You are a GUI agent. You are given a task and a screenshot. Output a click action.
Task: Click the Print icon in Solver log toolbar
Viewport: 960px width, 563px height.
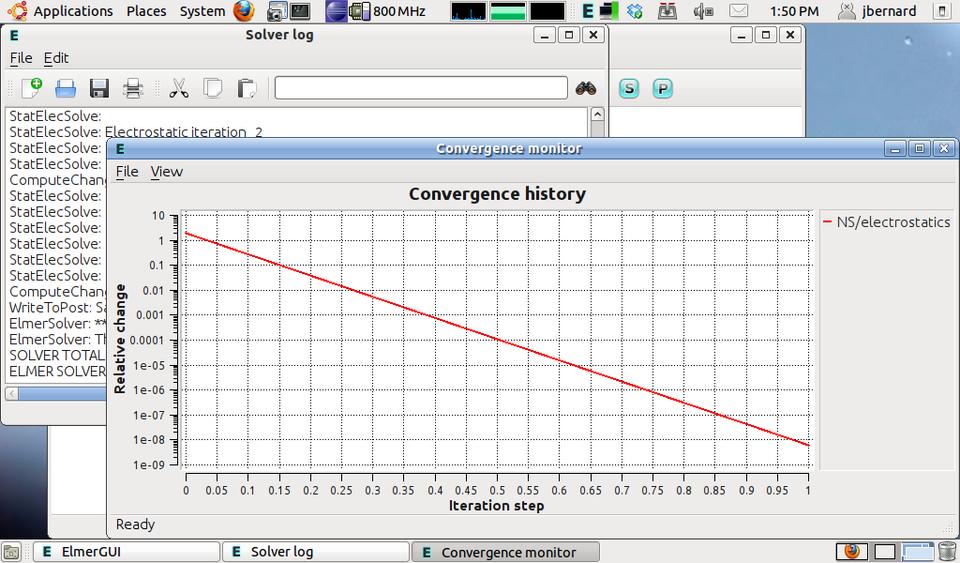[133, 88]
